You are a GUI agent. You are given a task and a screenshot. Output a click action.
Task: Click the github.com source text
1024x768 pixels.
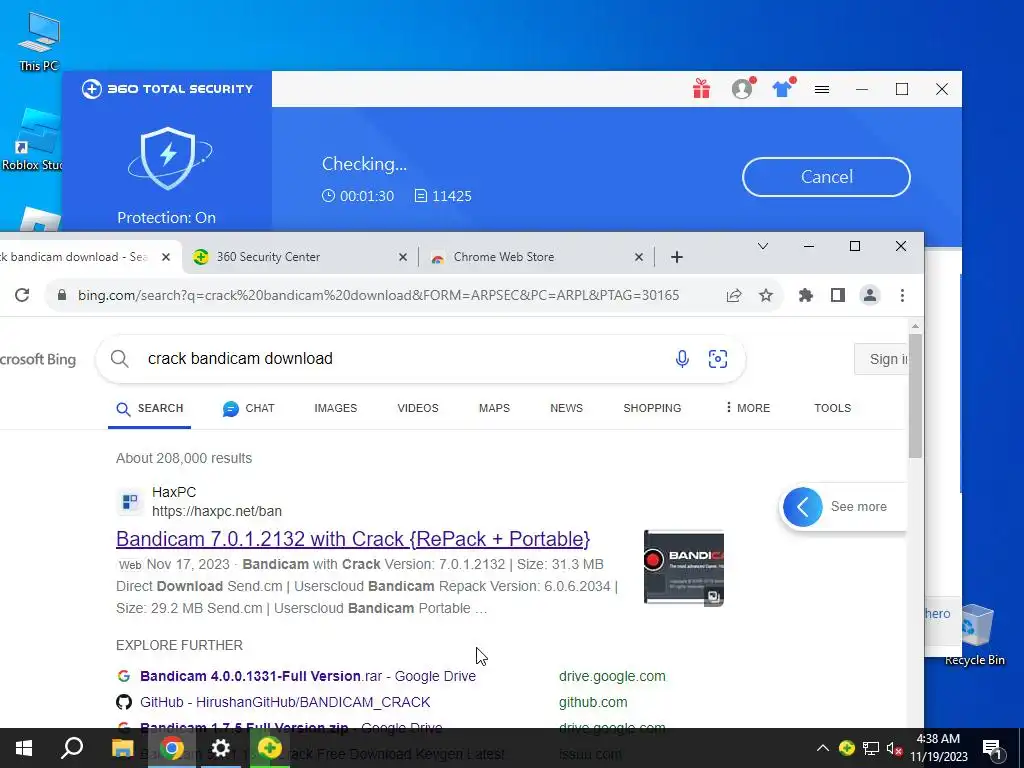pos(593,703)
